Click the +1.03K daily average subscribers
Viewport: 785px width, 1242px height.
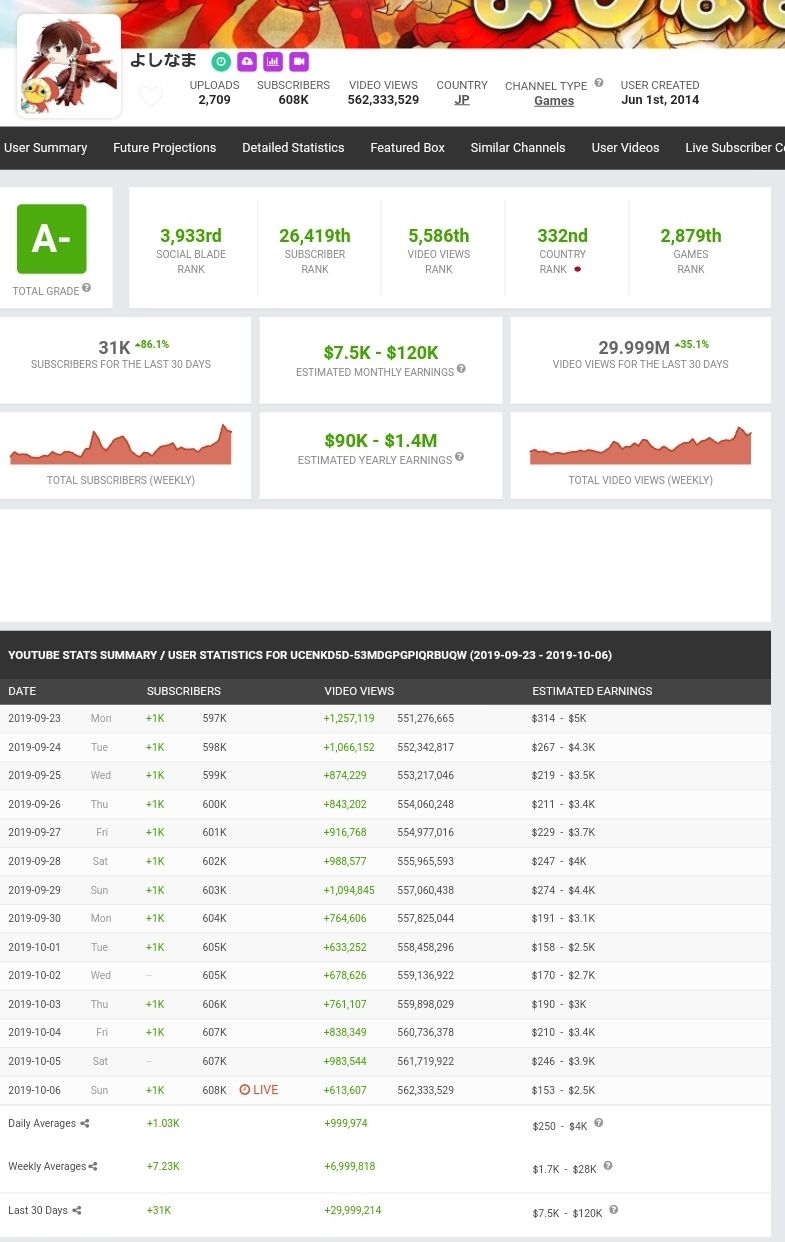163,1124
